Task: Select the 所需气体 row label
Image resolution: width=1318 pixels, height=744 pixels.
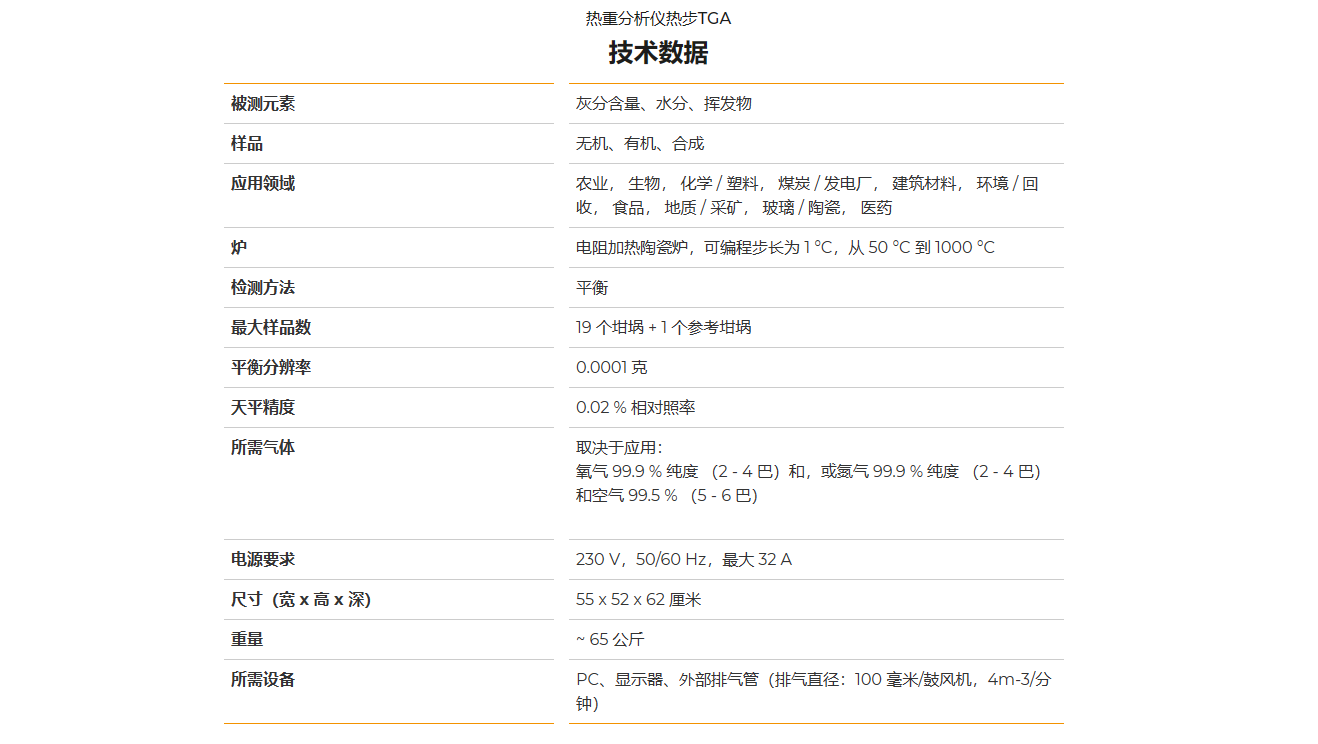Action: click(263, 448)
